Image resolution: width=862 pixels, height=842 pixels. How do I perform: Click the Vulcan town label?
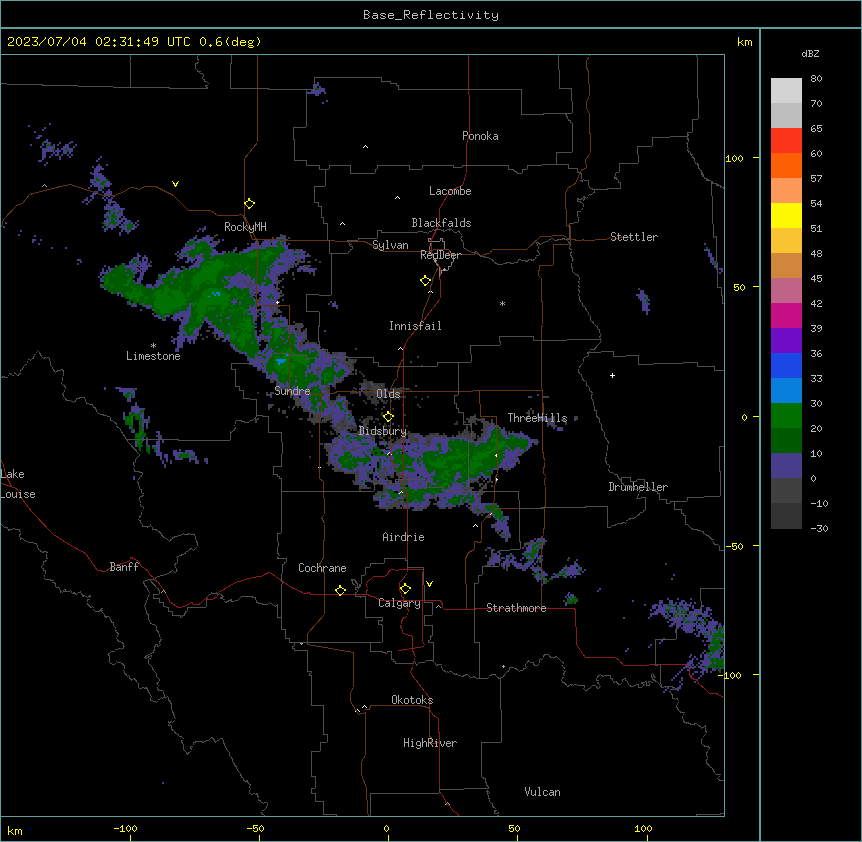(543, 792)
